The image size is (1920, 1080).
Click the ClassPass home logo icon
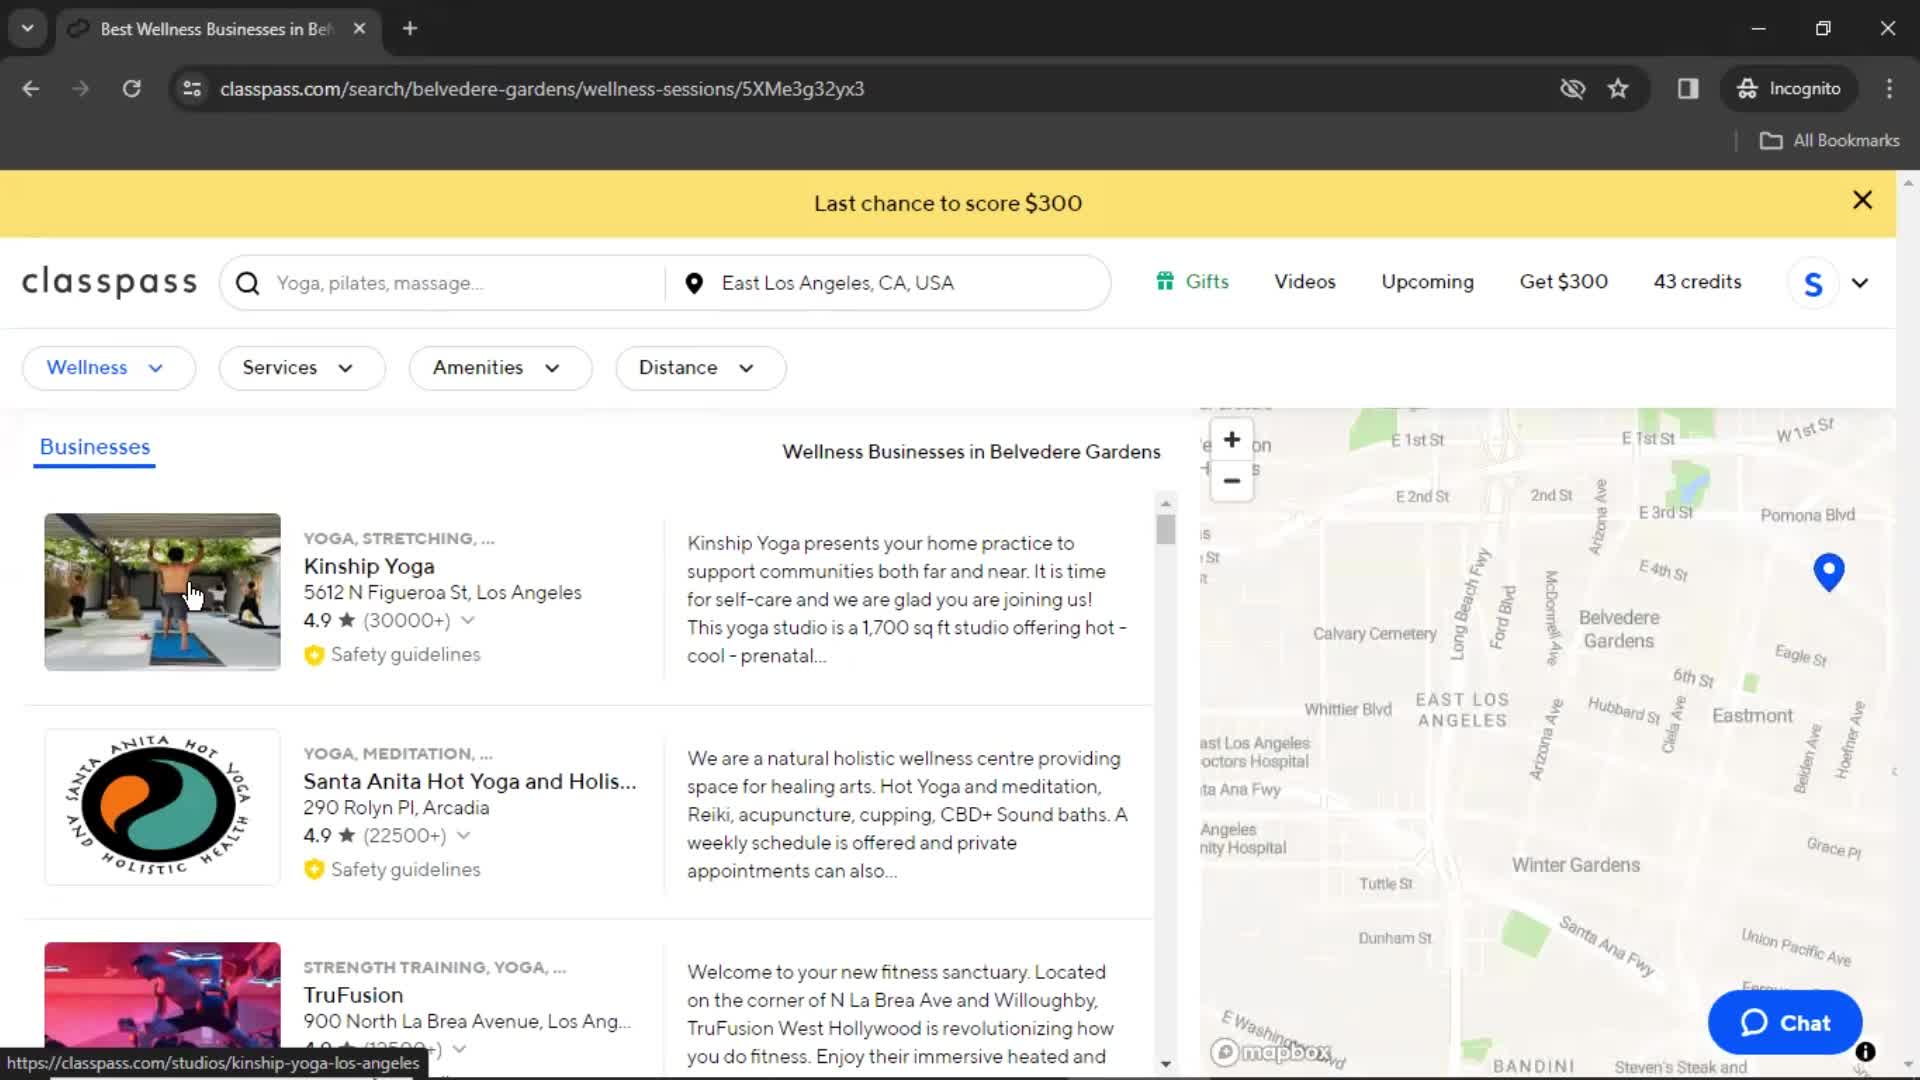[108, 281]
